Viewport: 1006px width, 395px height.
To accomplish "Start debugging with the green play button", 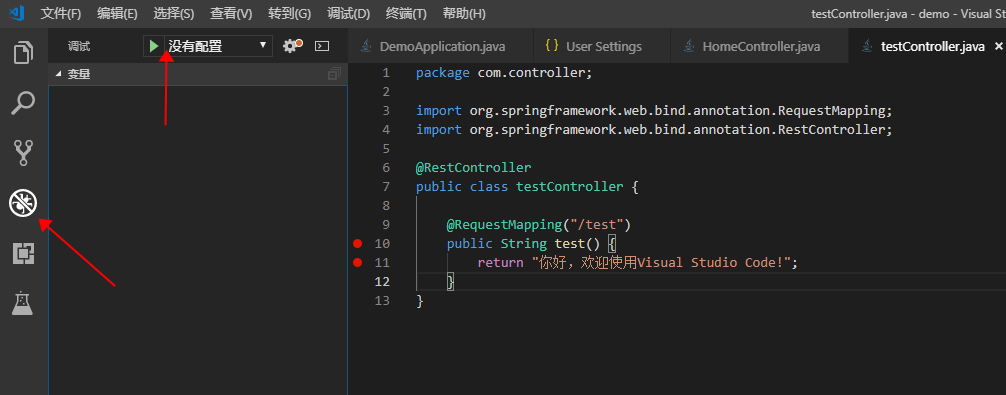I will pos(154,46).
